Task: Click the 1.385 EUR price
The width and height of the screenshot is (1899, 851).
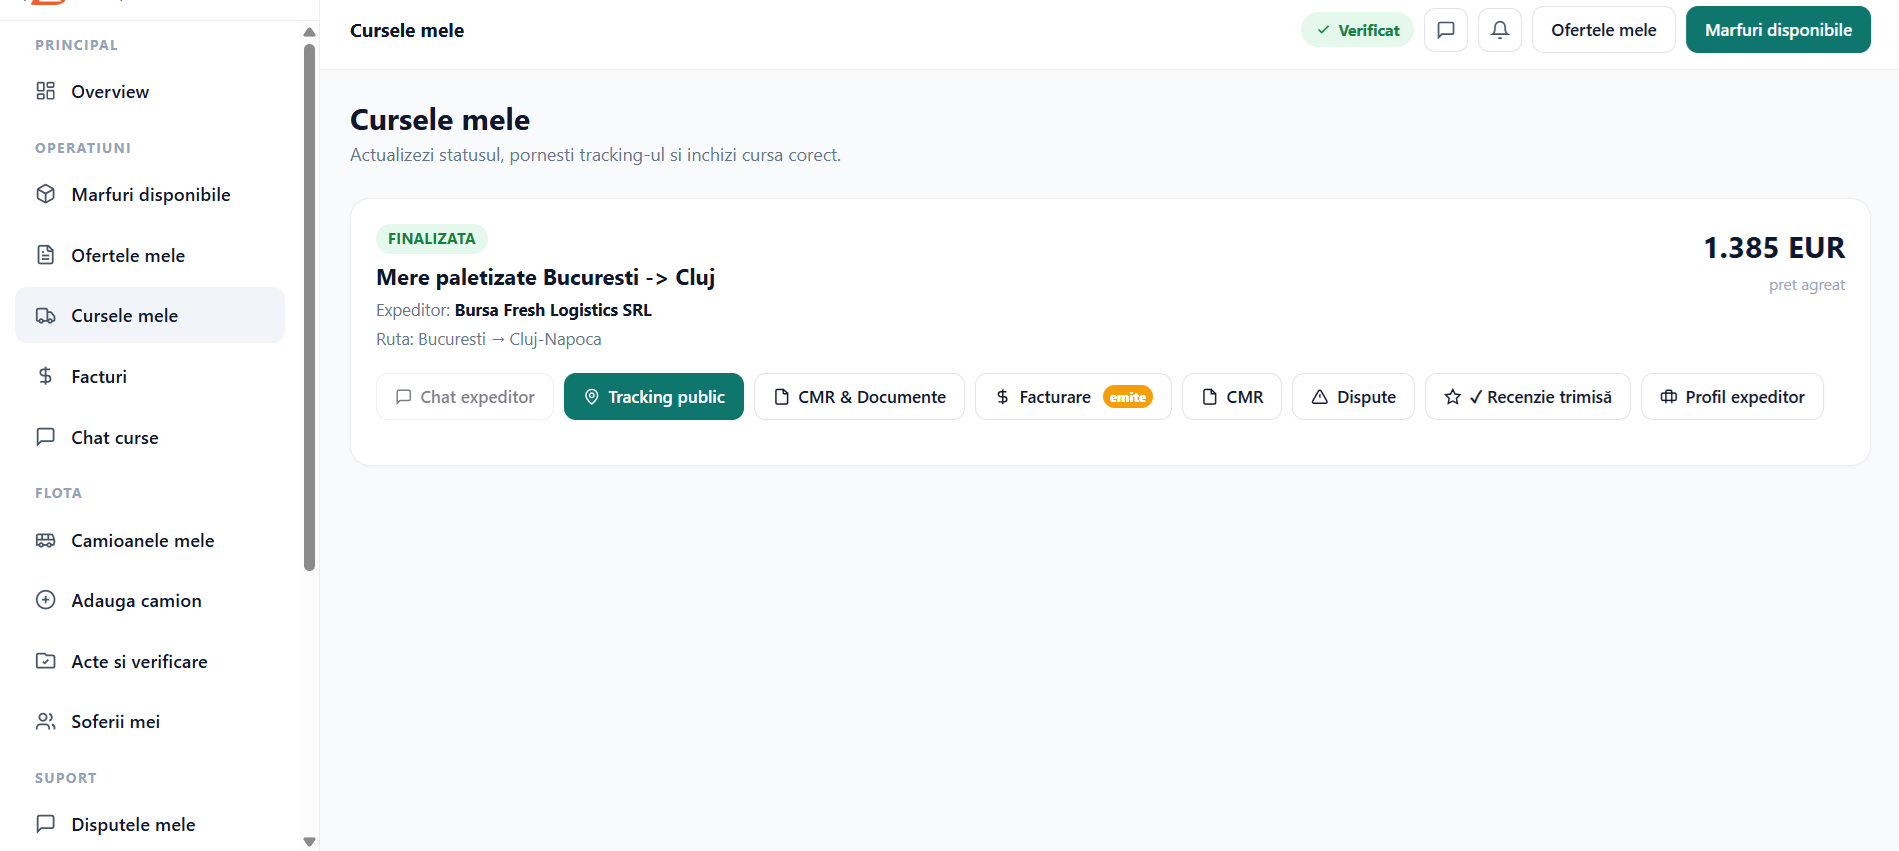Action: 1774,247
